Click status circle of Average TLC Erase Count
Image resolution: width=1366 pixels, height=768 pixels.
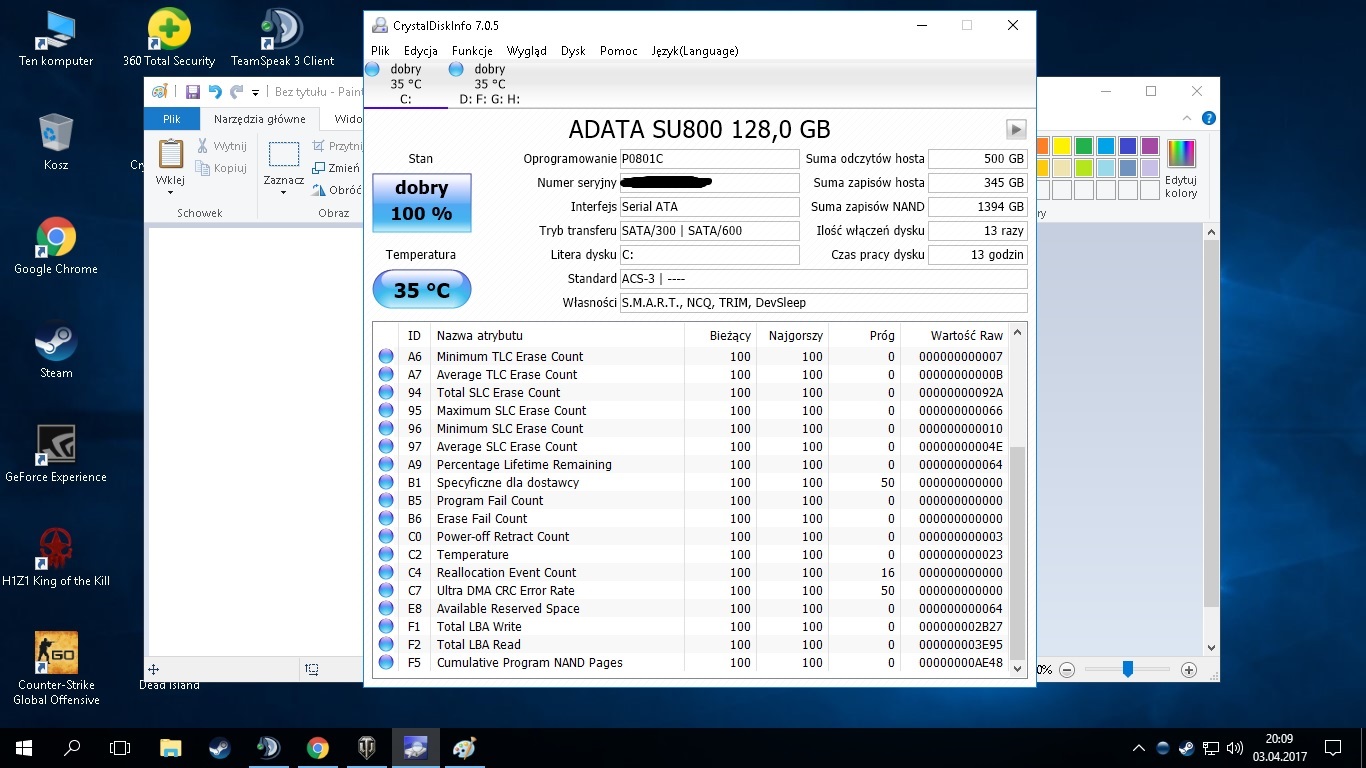(386, 375)
